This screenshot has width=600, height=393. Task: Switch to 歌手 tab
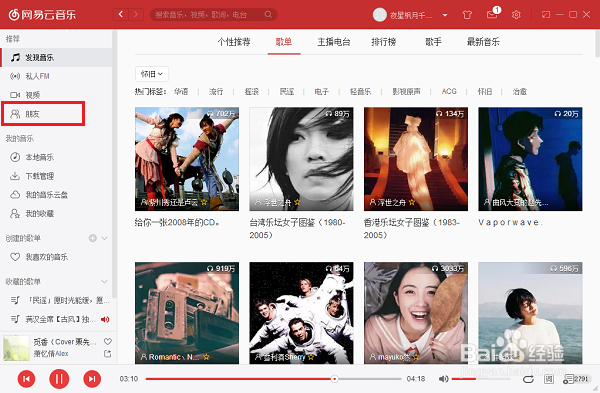point(433,42)
